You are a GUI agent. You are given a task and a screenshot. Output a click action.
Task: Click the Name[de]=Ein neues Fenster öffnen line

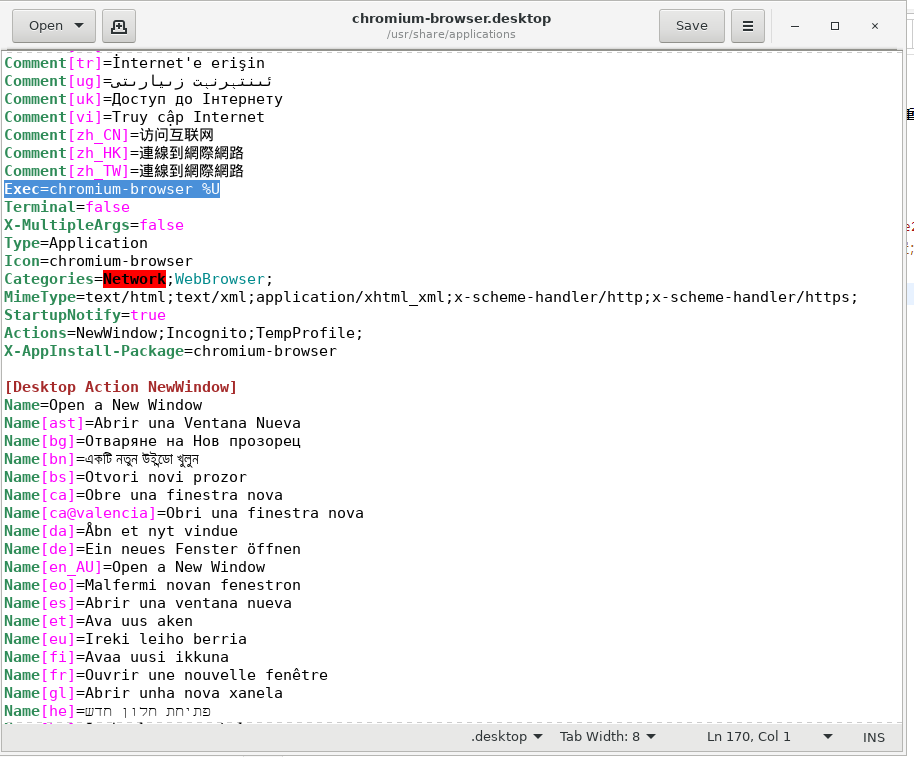coord(152,550)
